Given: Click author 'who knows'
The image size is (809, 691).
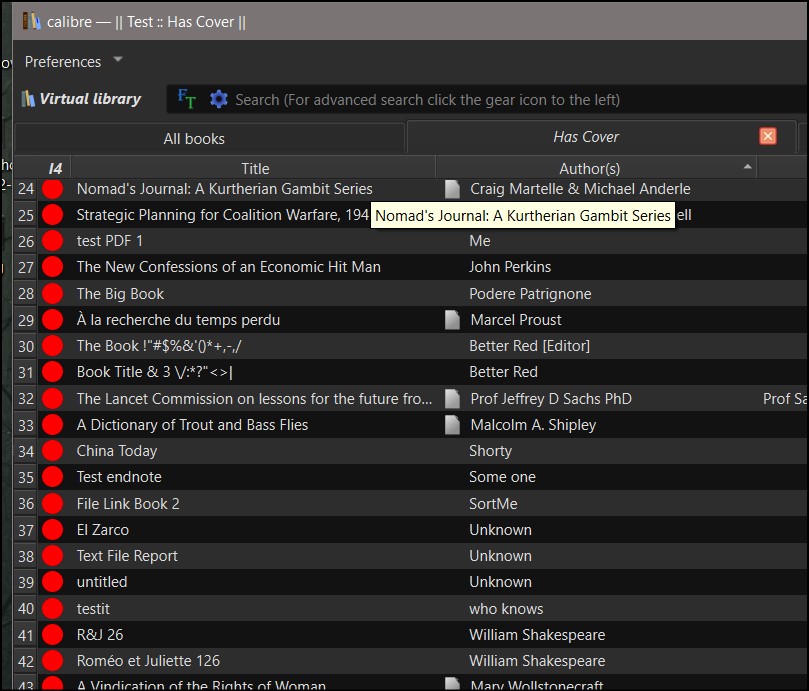Looking at the screenshot, I should coord(506,609).
